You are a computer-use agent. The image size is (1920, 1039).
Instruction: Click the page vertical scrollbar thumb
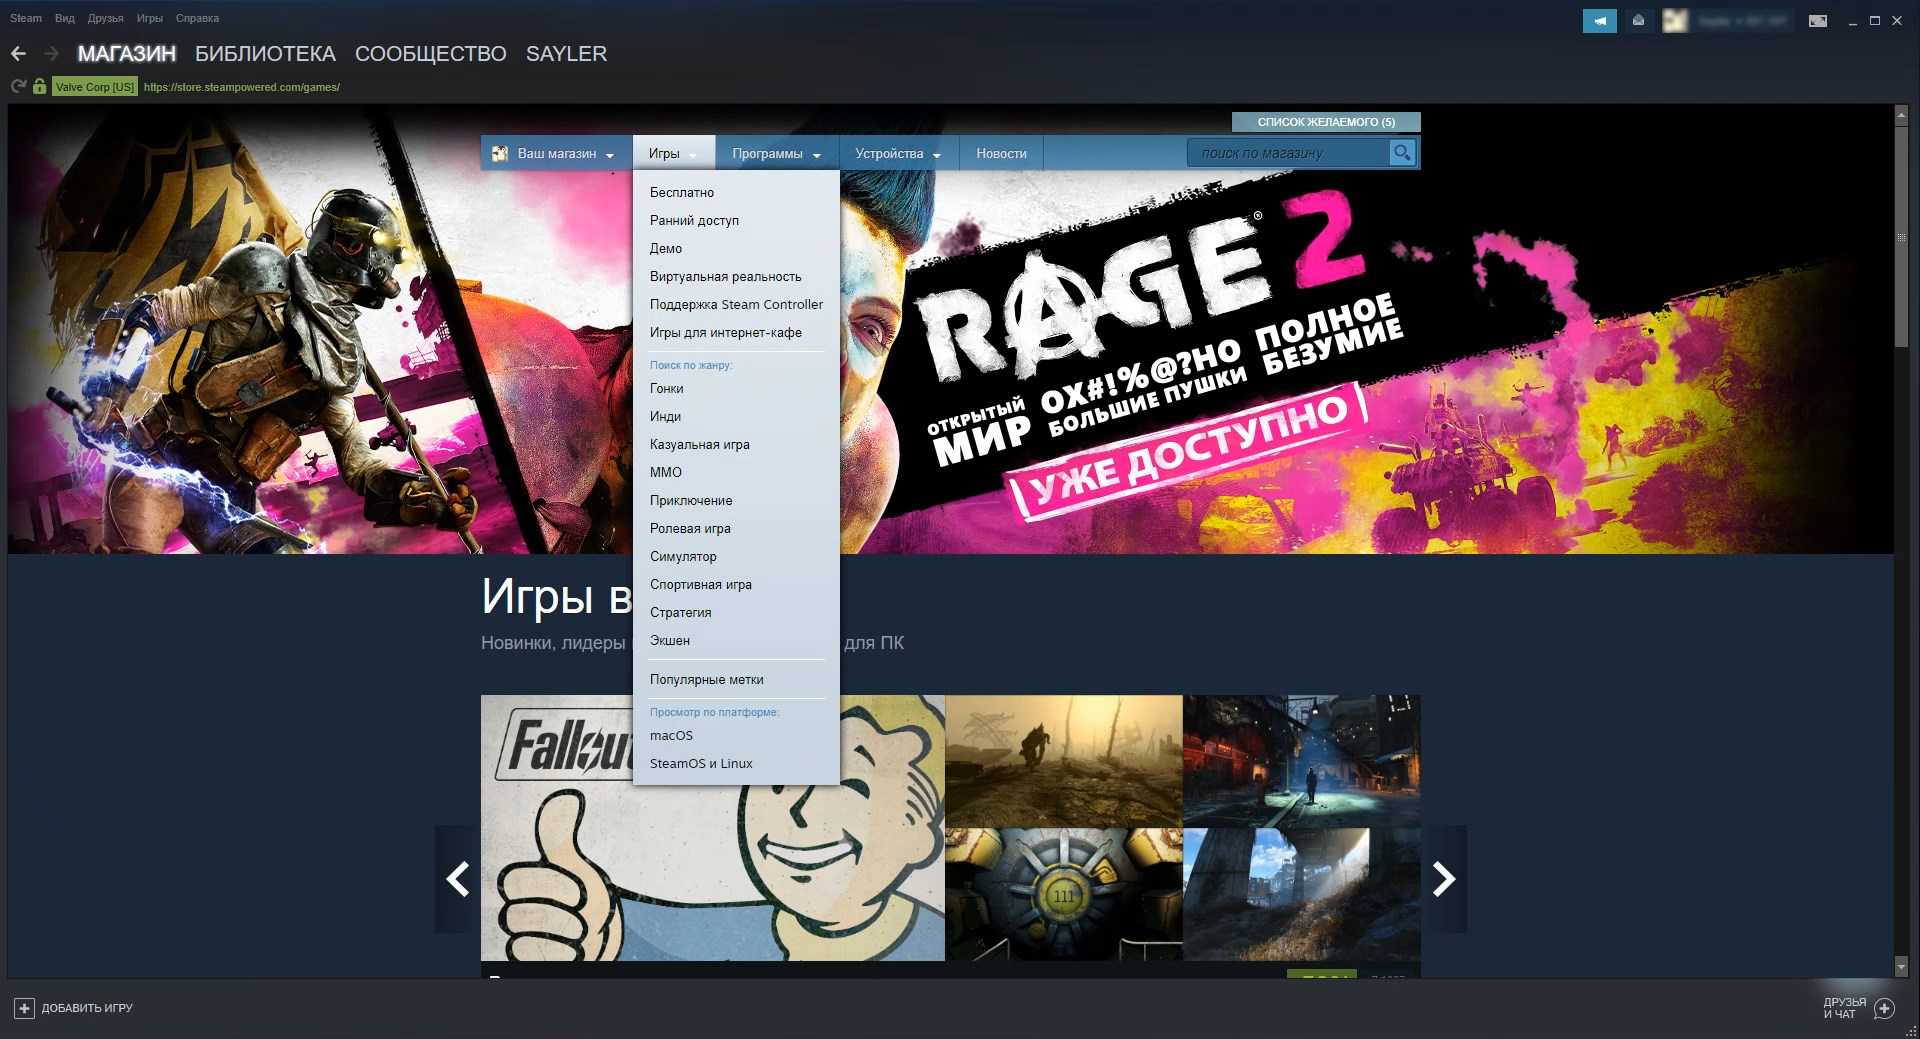click(1901, 238)
